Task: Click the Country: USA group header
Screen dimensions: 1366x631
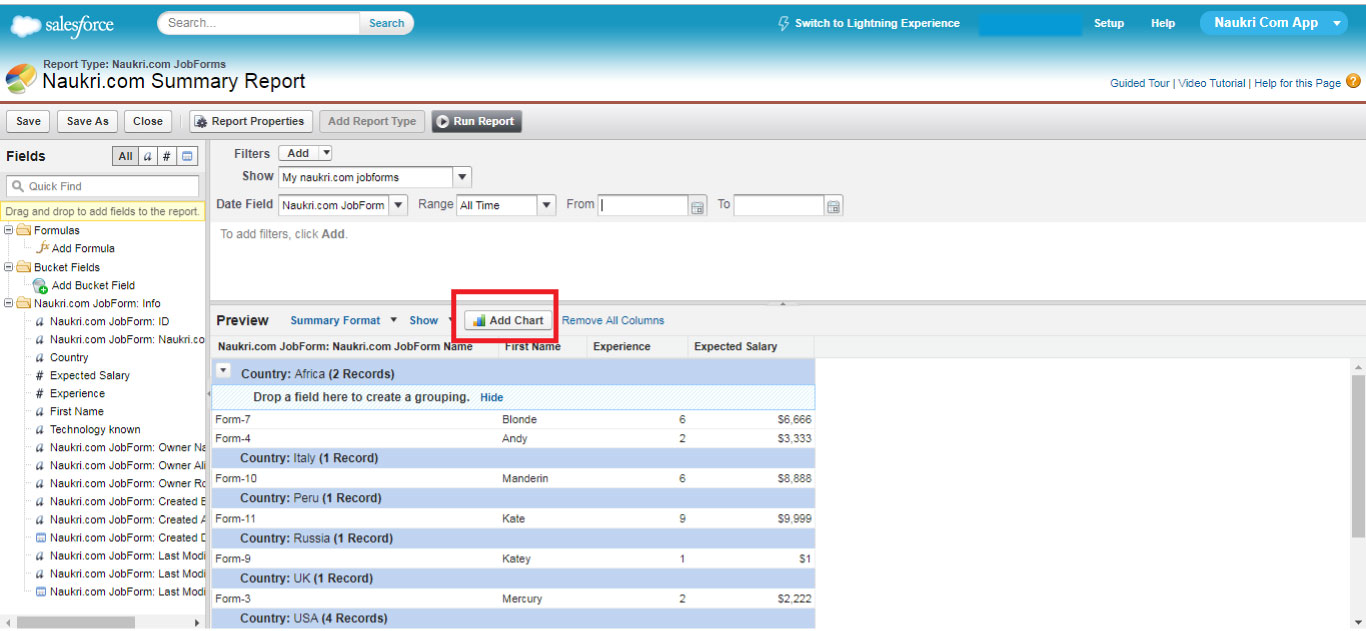Action: [513, 618]
